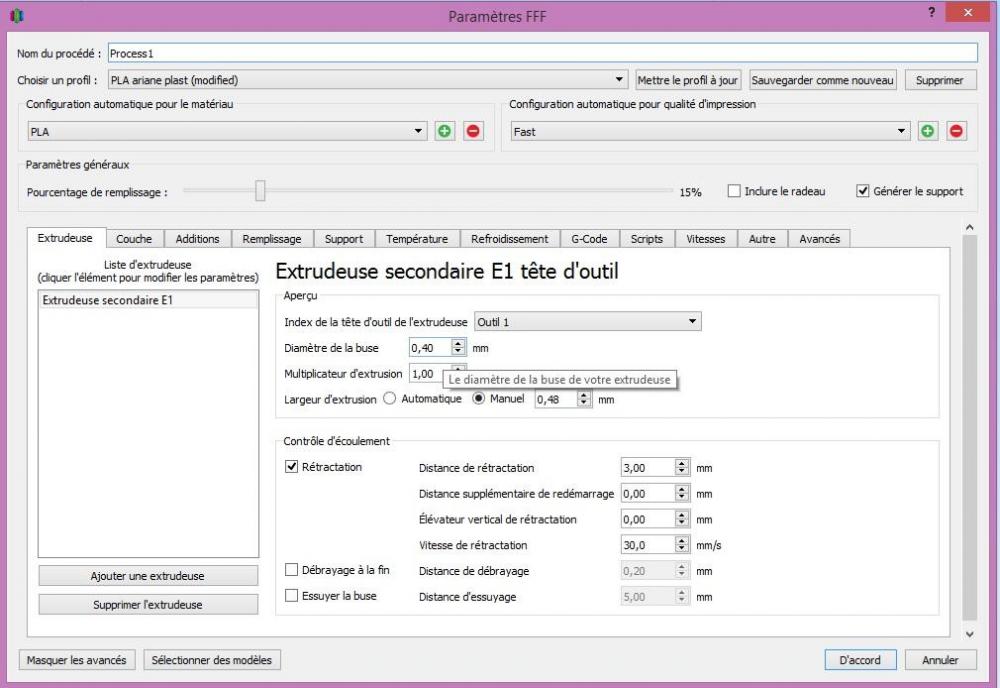The height and width of the screenshot is (688, 1000).
Task: Click the manual extrusion width 0,48 field
Action: point(556,399)
